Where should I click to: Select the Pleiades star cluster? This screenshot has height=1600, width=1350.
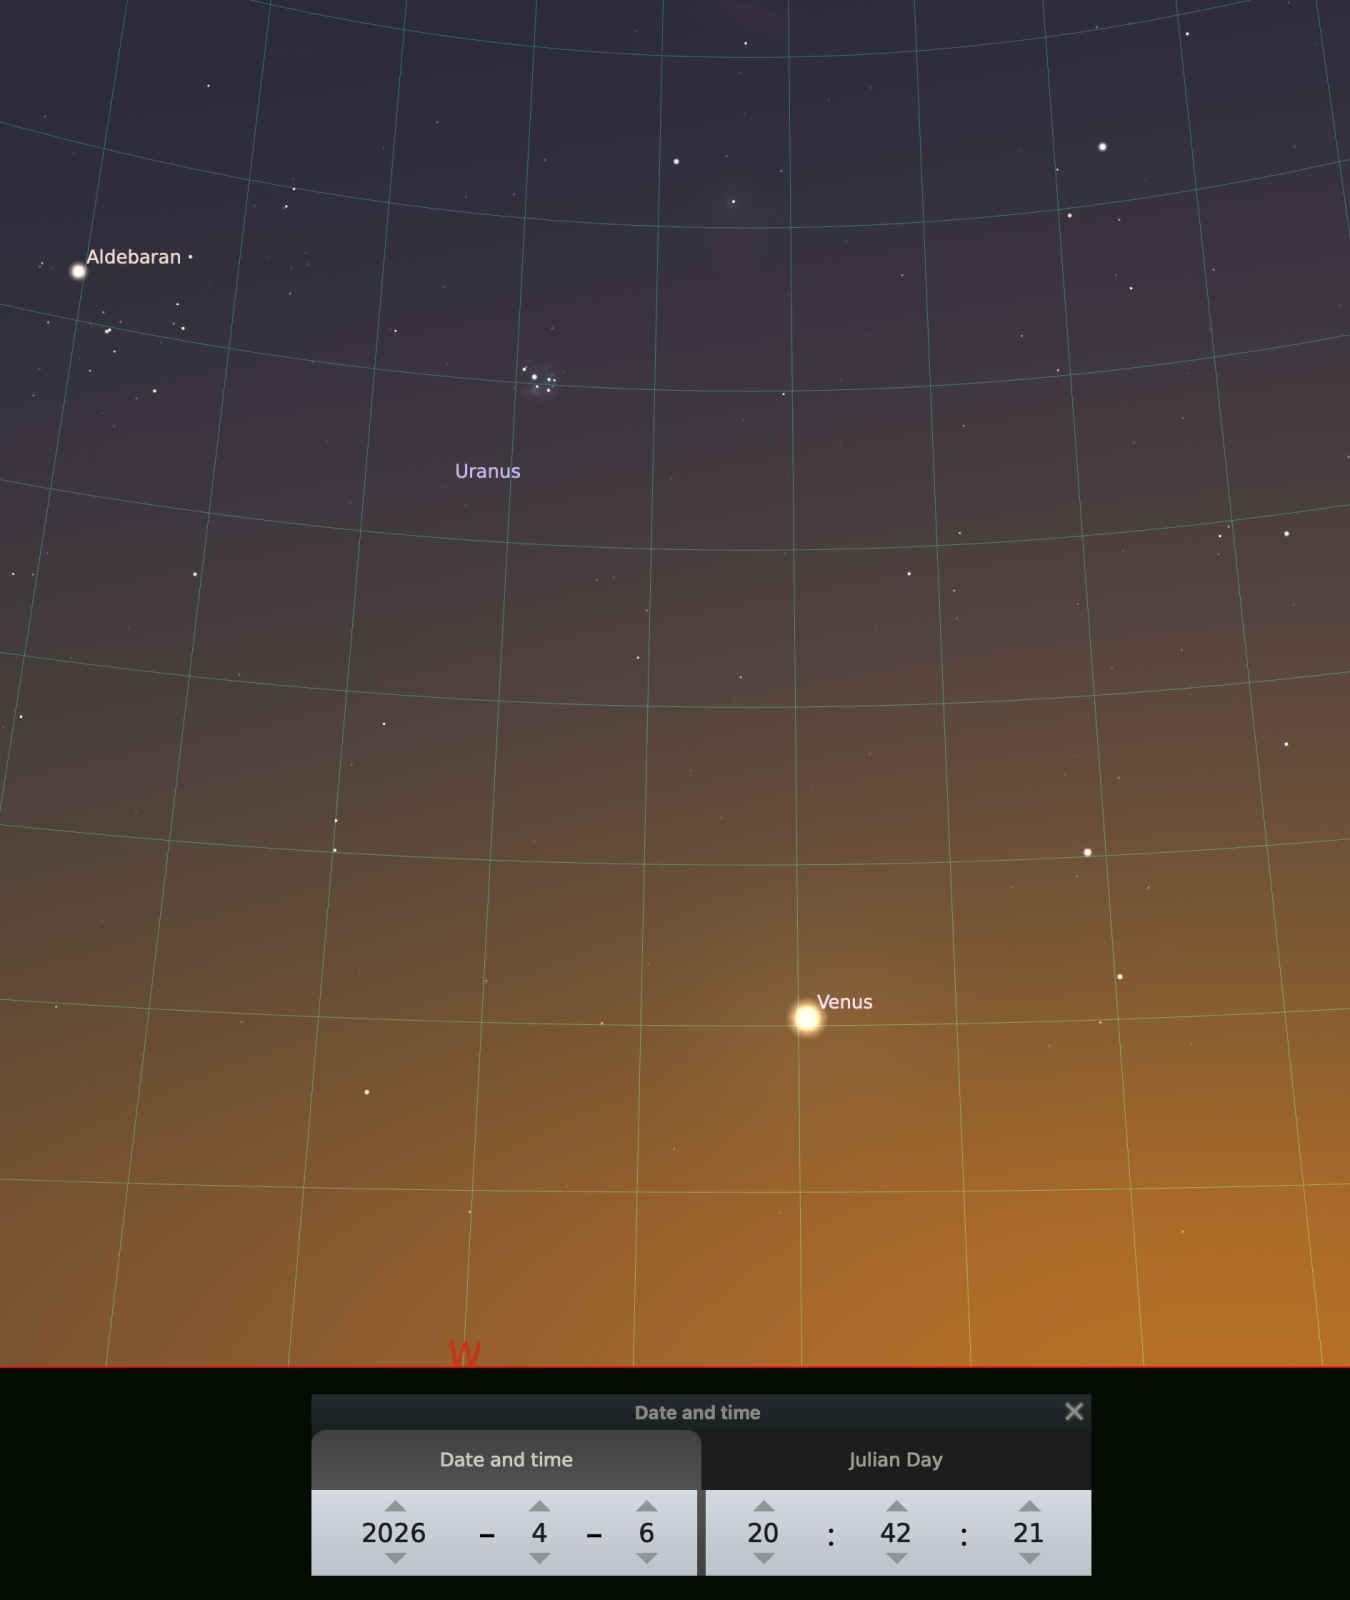click(x=540, y=379)
